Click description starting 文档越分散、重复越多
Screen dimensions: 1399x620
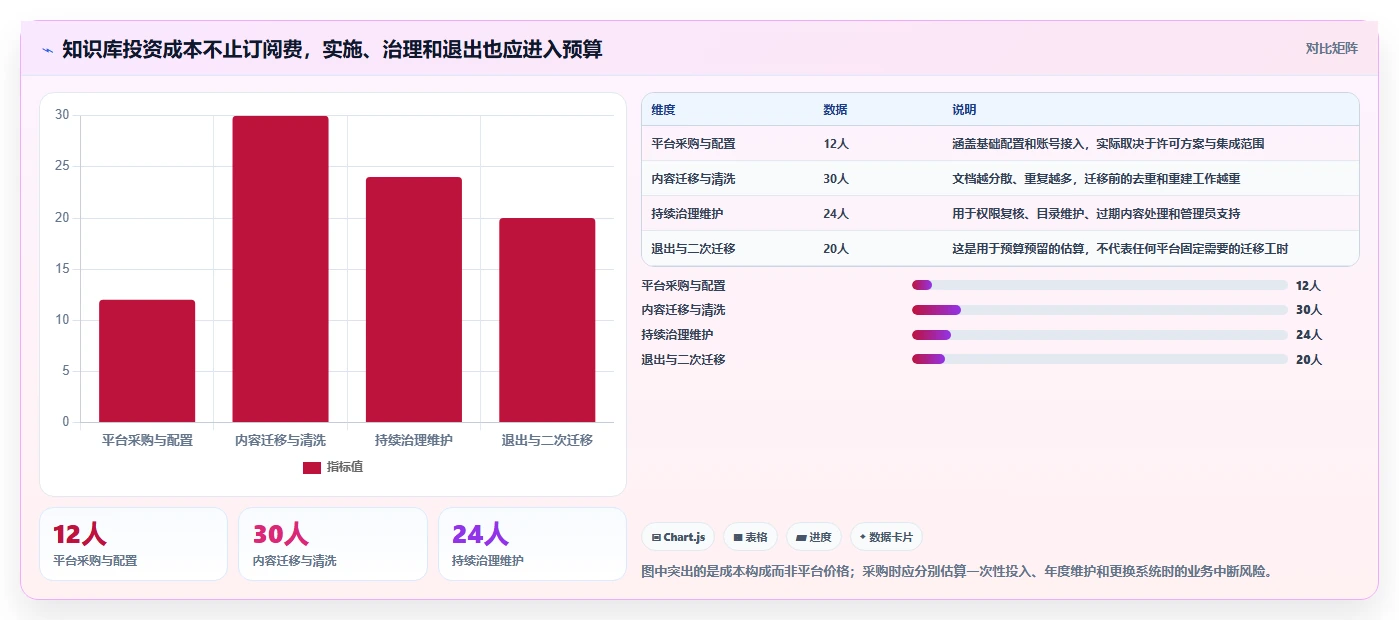(x=1096, y=179)
